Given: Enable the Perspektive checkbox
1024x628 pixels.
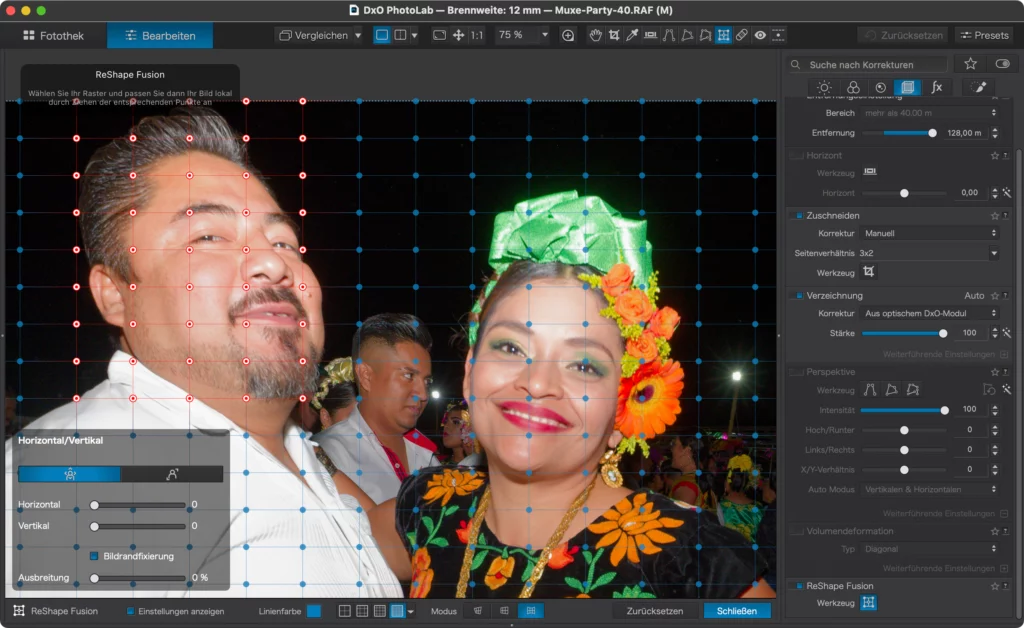Looking at the screenshot, I should pyautogui.click(x=798, y=372).
